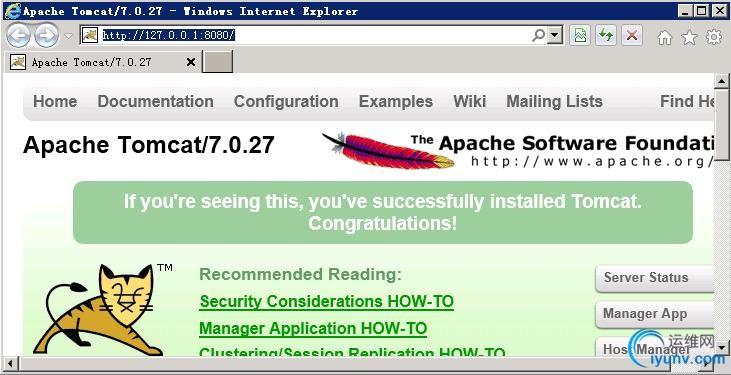Open the Mailing Lists menu item
This screenshot has height=375, width=731.
pyautogui.click(x=554, y=101)
